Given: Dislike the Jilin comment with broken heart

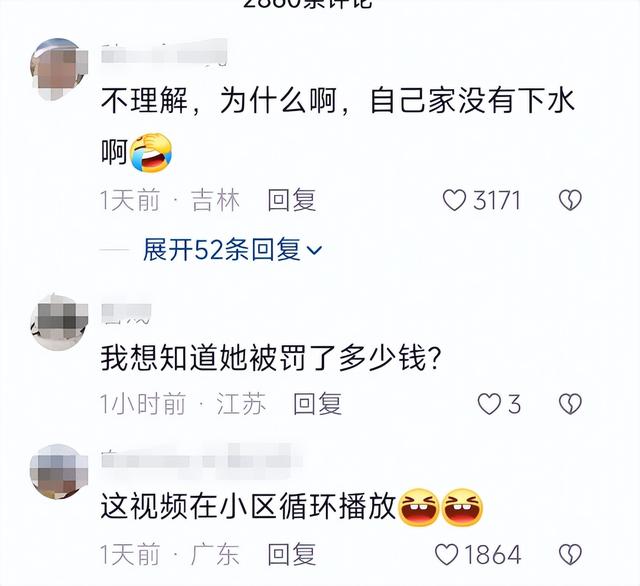Looking at the screenshot, I should point(570,200).
